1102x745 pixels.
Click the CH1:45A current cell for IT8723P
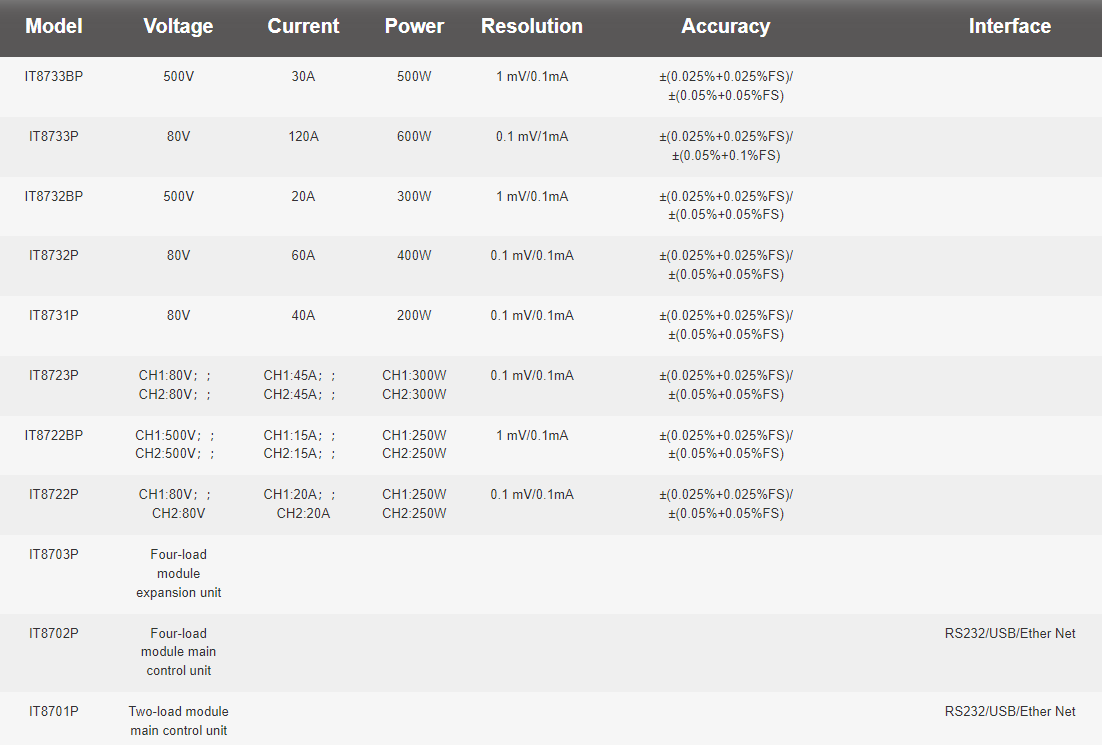299,384
